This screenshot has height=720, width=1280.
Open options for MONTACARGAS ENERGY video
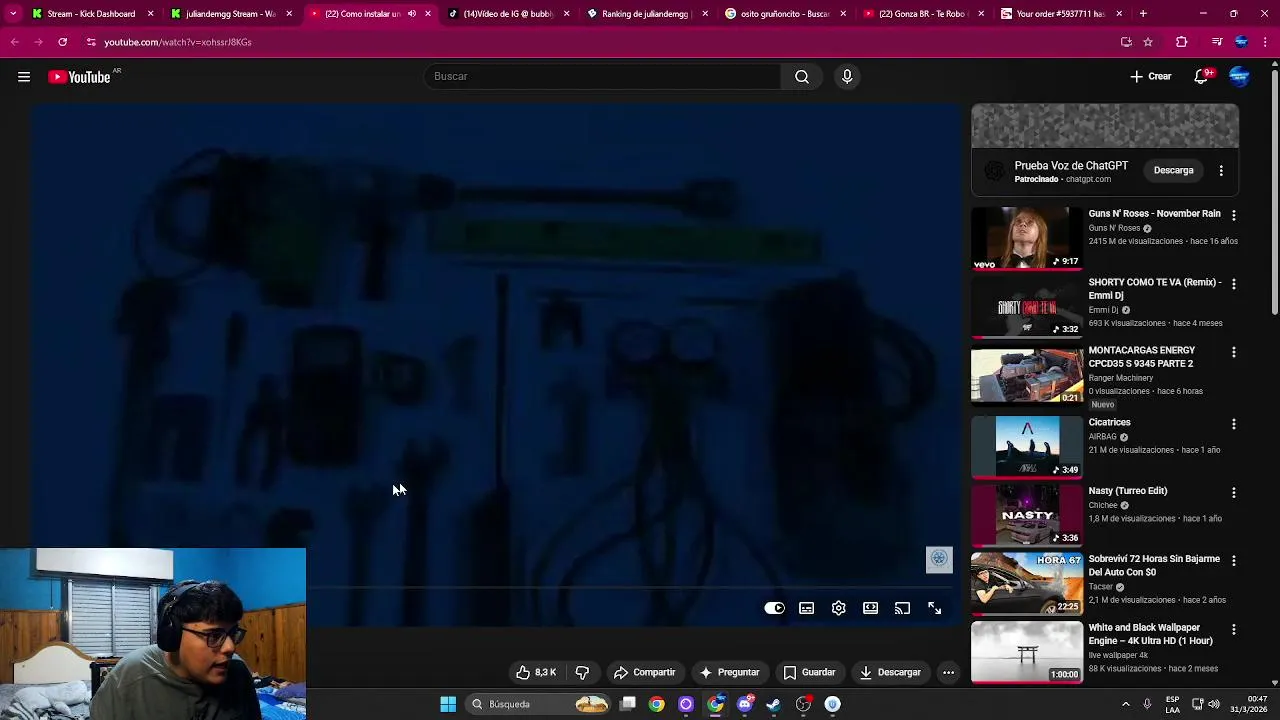click(1233, 352)
